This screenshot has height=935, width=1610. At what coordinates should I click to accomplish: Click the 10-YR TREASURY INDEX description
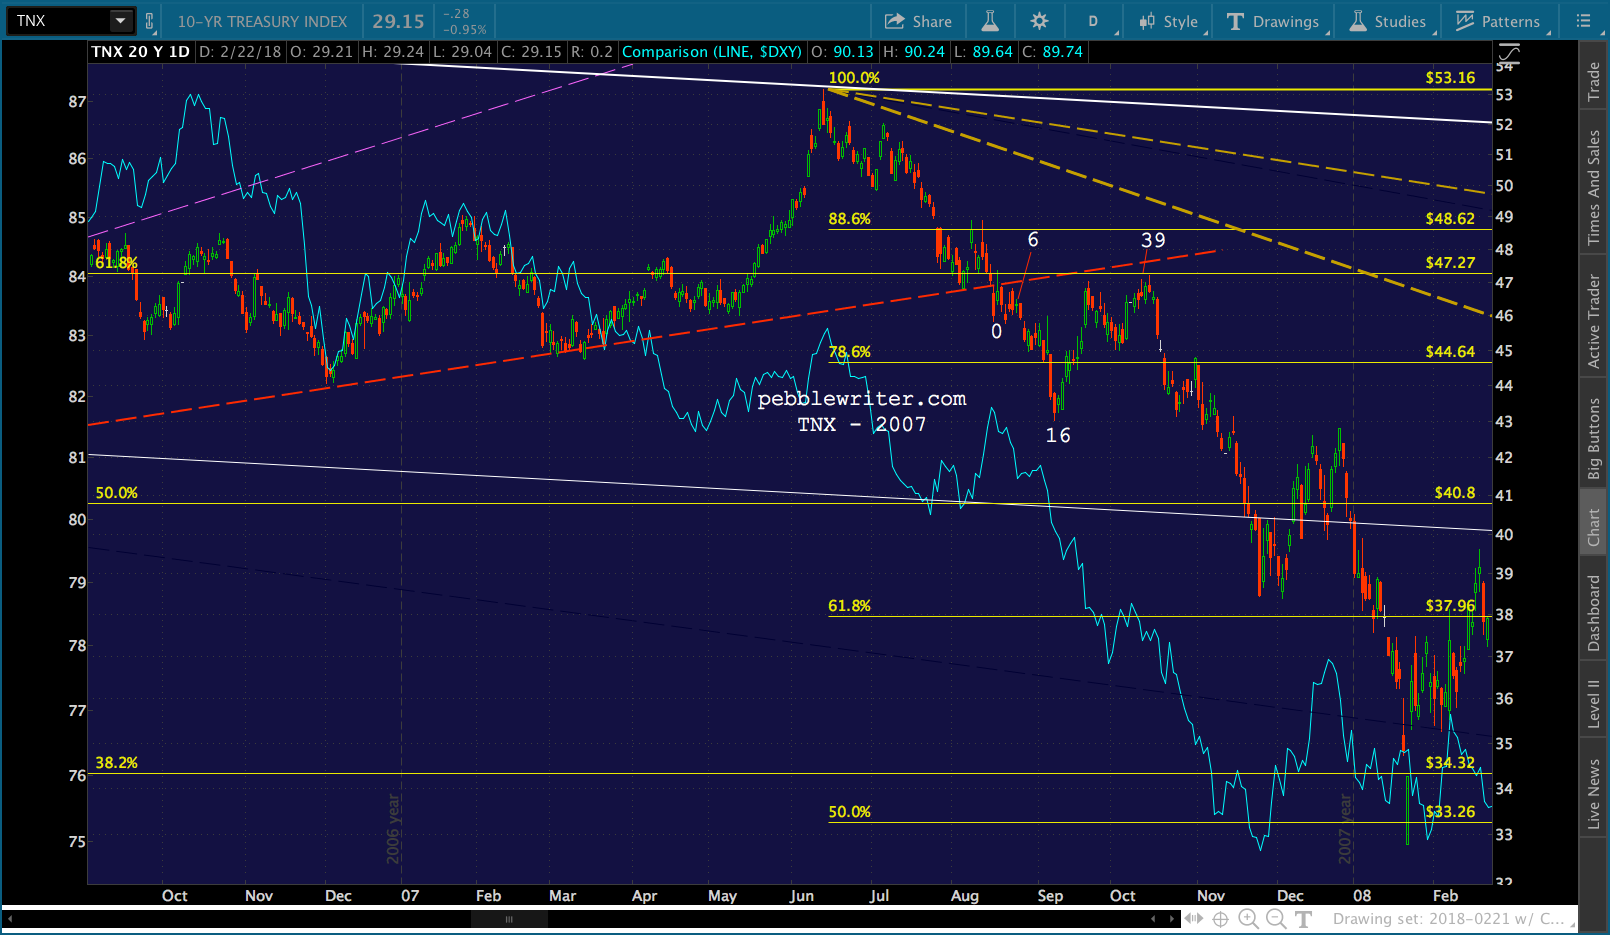pyautogui.click(x=262, y=21)
